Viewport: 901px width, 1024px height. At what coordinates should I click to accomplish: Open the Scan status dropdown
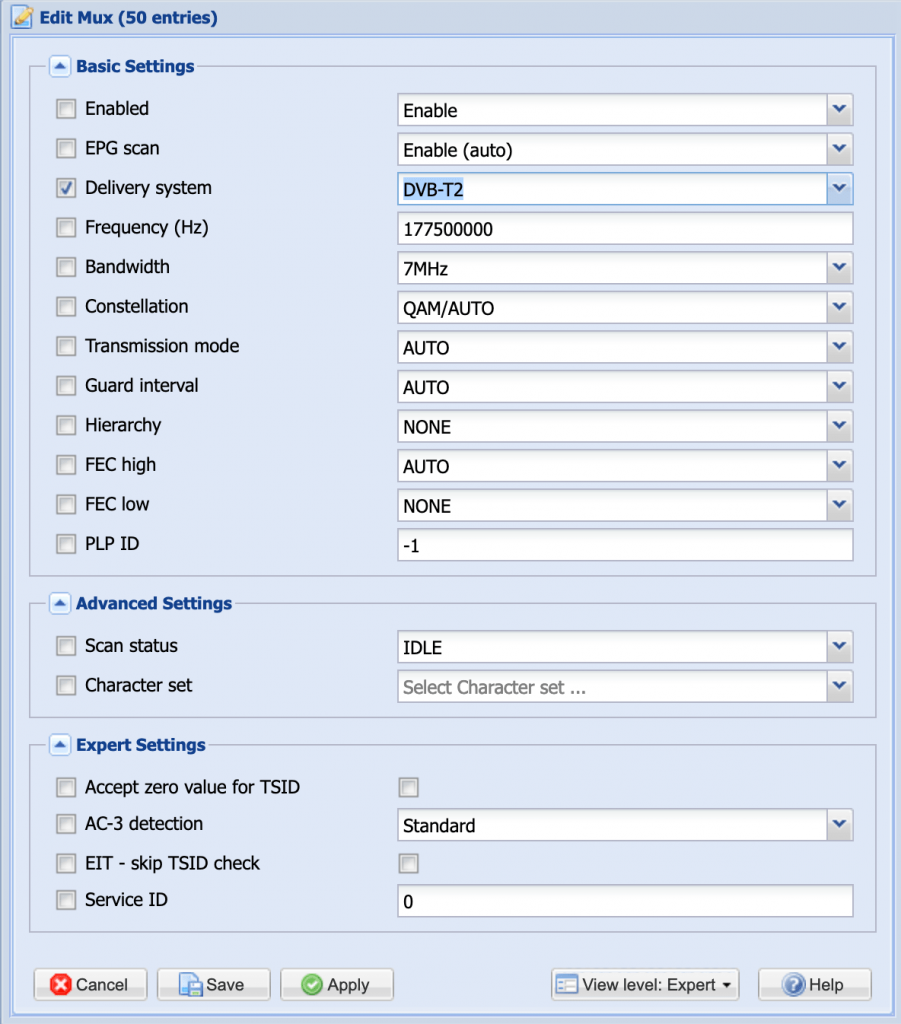(839, 647)
